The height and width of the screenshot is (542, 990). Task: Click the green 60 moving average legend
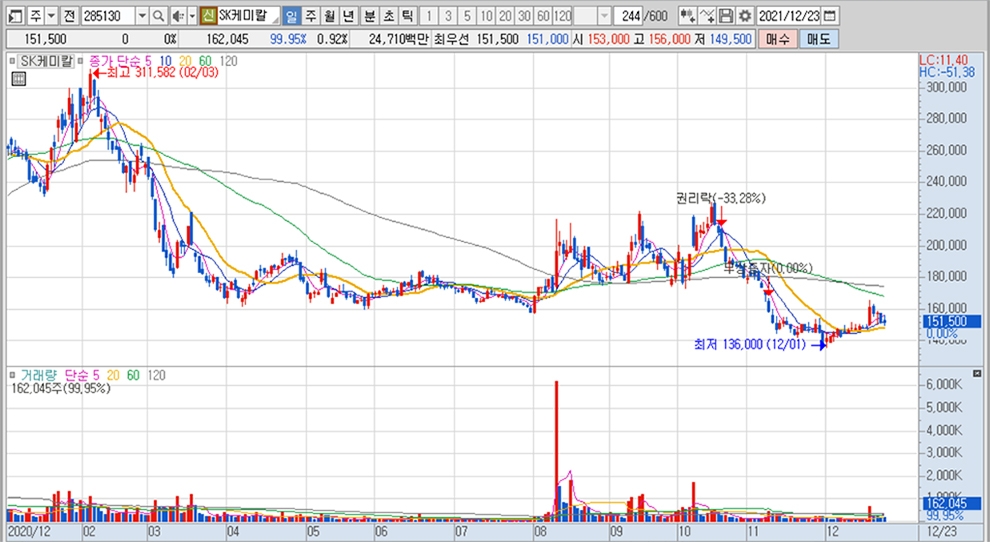click(x=205, y=61)
